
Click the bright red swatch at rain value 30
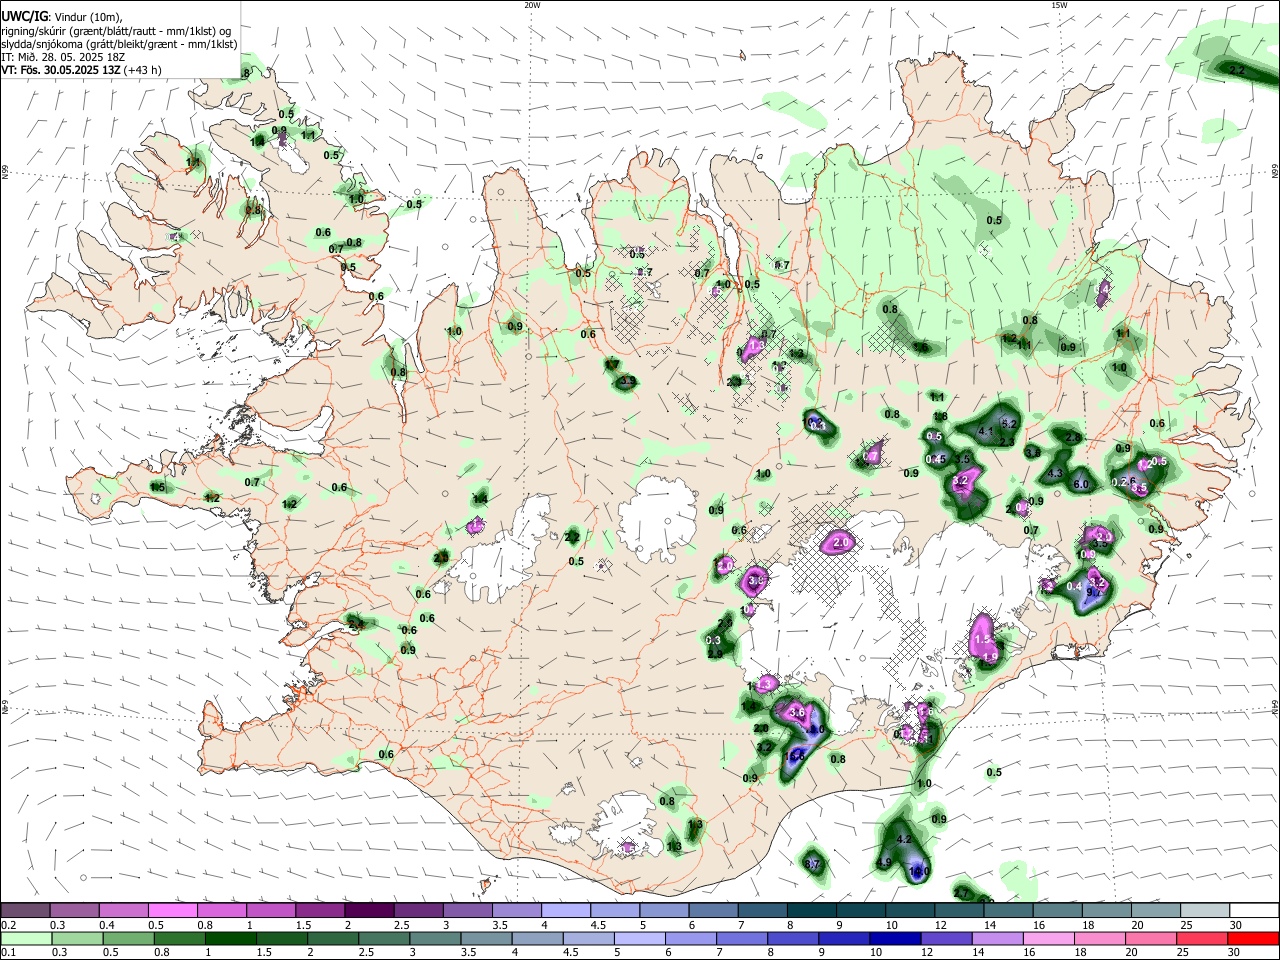click(1253, 938)
